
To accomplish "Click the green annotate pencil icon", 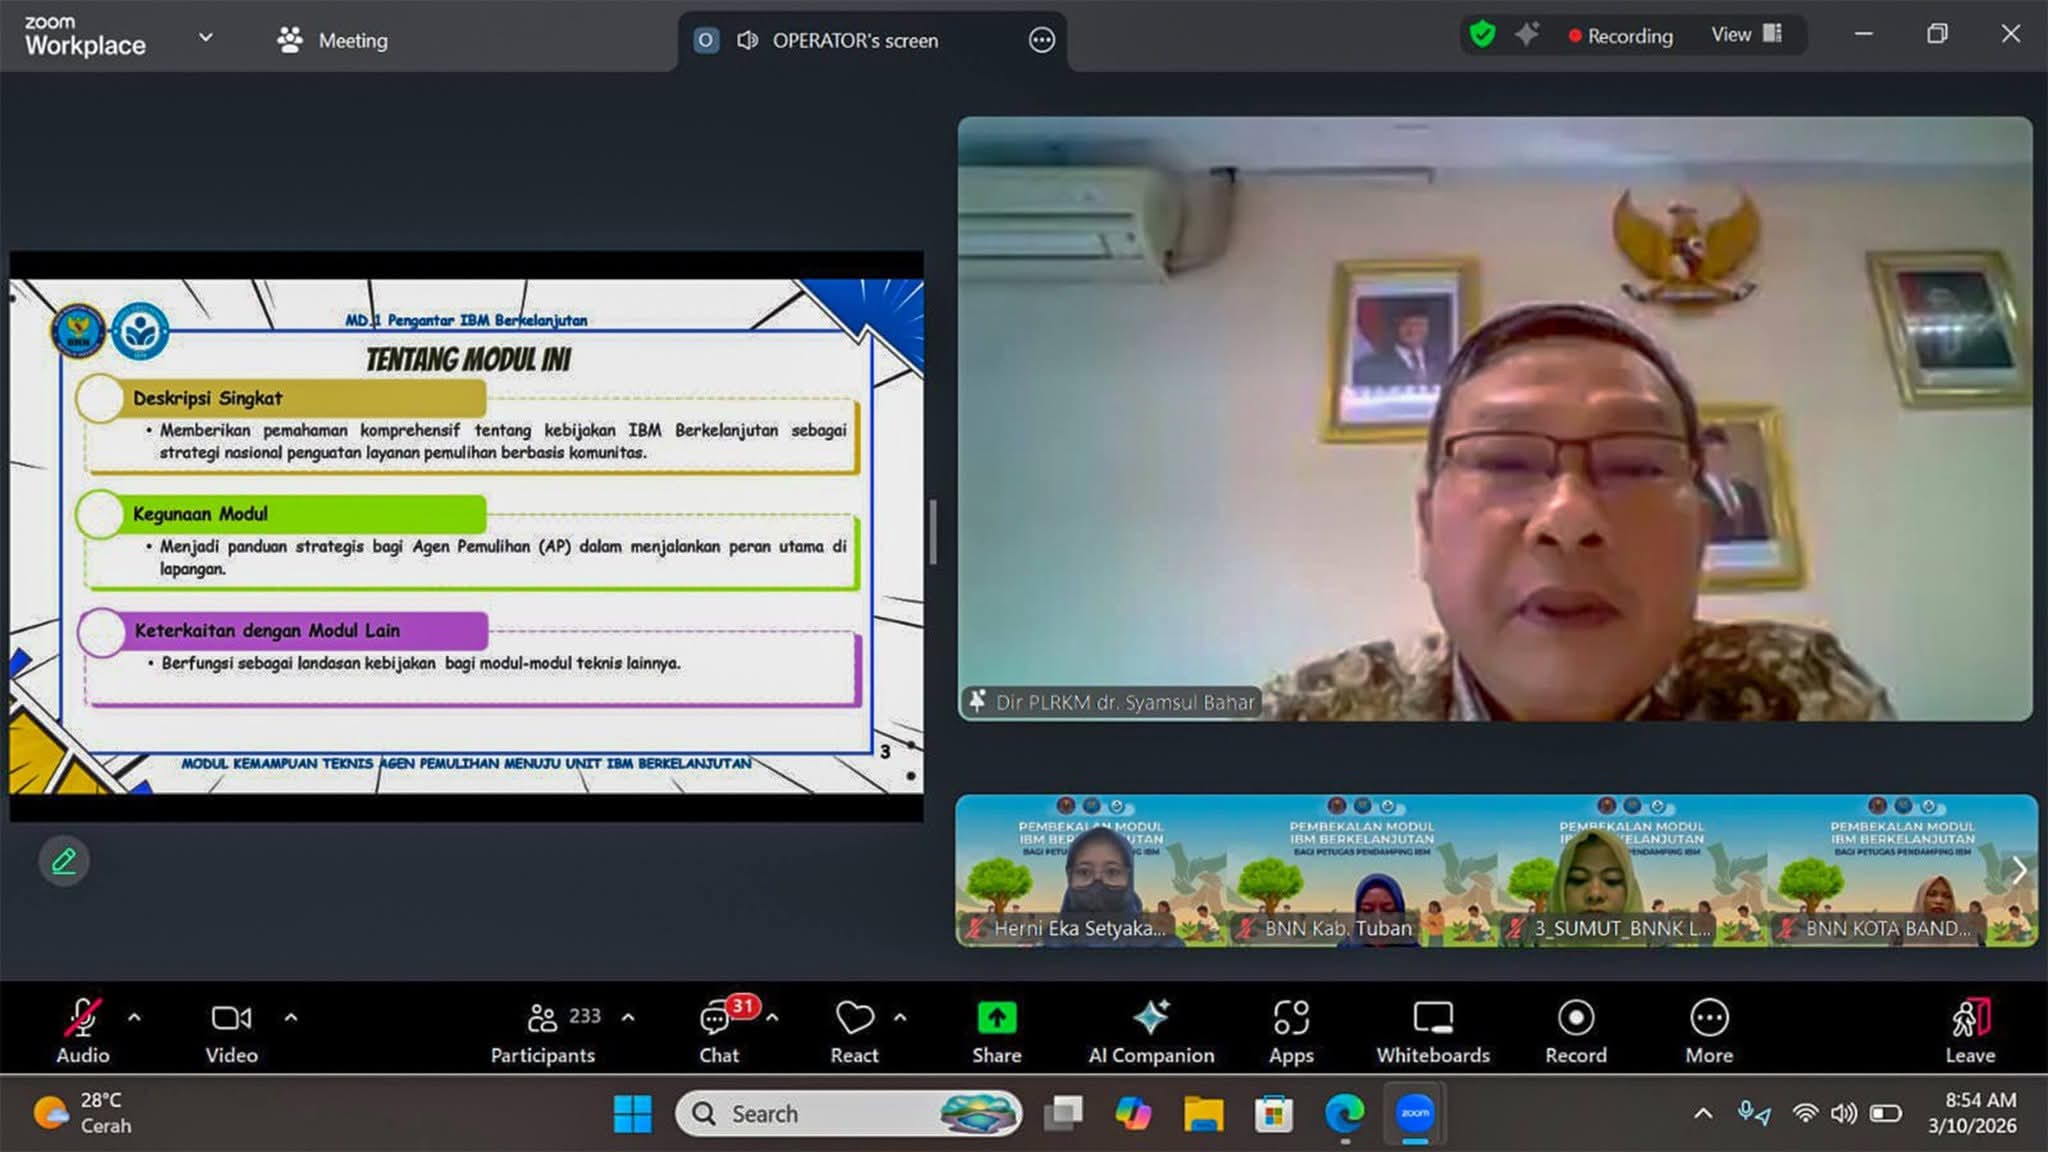I will (x=64, y=861).
